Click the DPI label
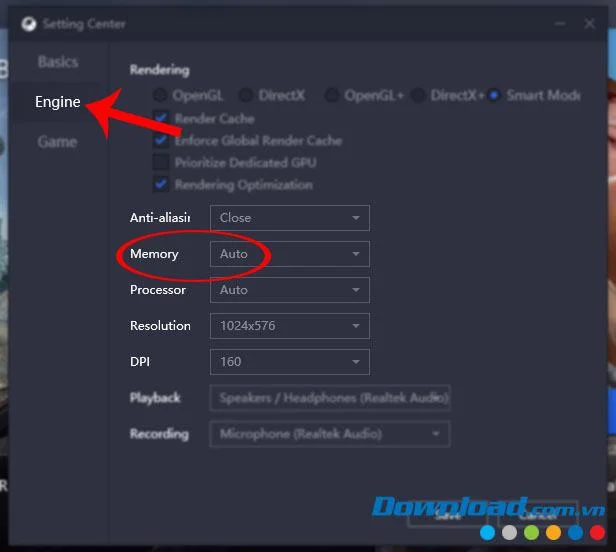The image size is (616, 552). tap(140, 362)
